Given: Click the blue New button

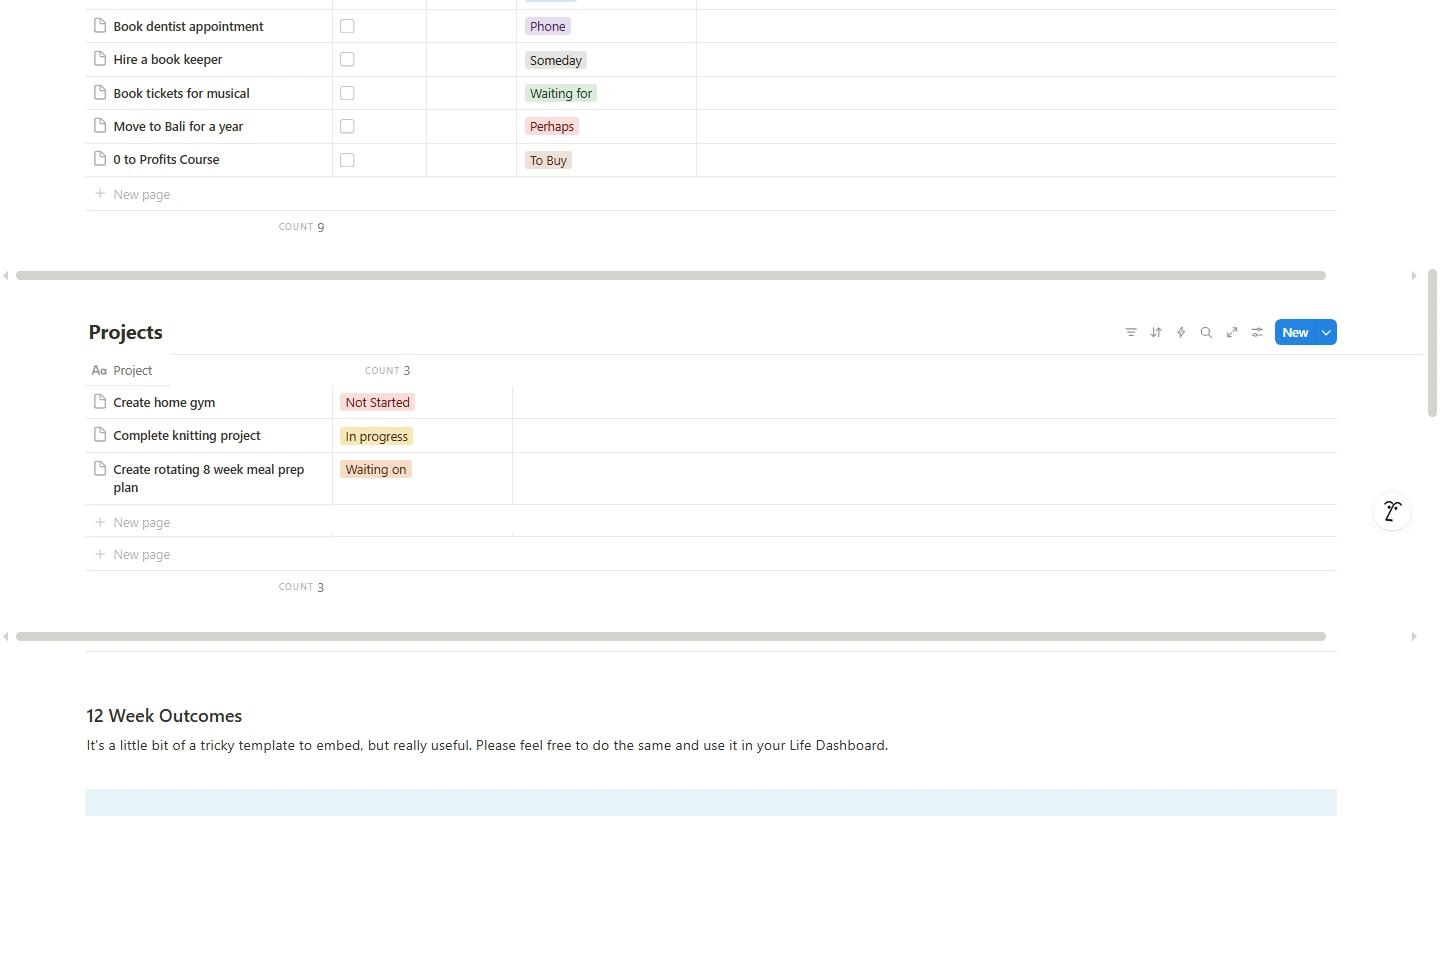Looking at the screenshot, I should coord(1295,333).
